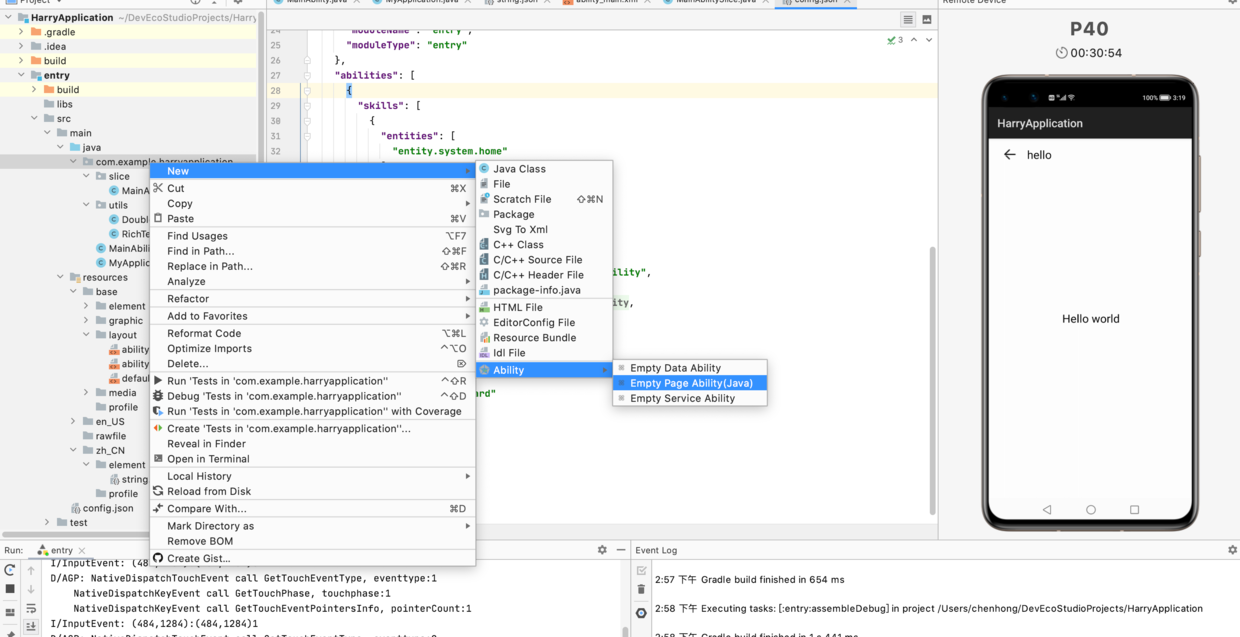The width and height of the screenshot is (1240, 637).
Task: Select Empty Service Ability
Action: pyautogui.click(x=690, y=398)
